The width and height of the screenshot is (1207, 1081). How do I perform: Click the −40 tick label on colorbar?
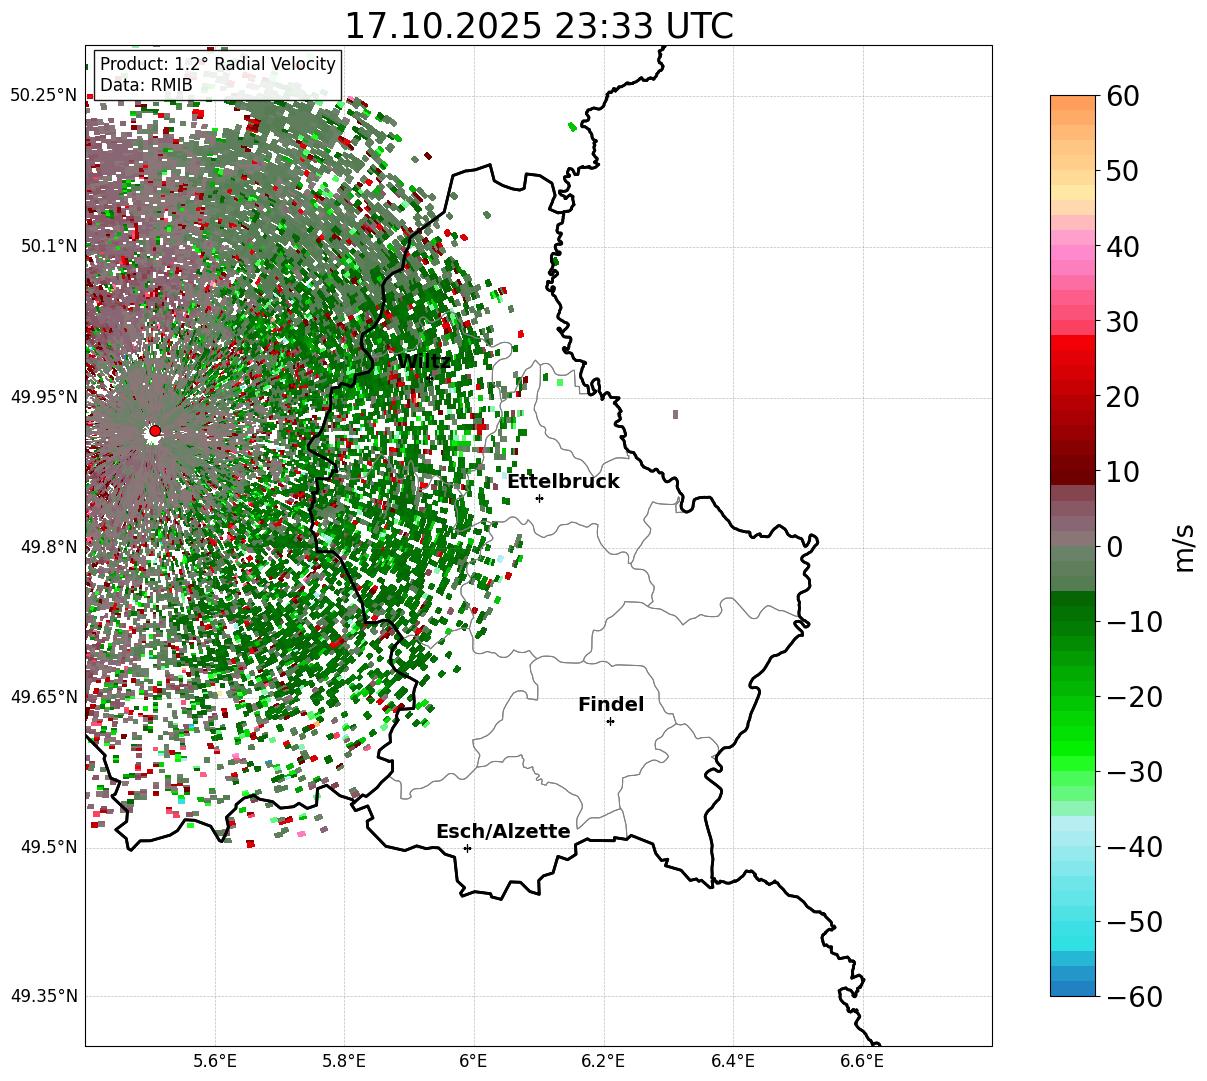[x=1134, y=847]
